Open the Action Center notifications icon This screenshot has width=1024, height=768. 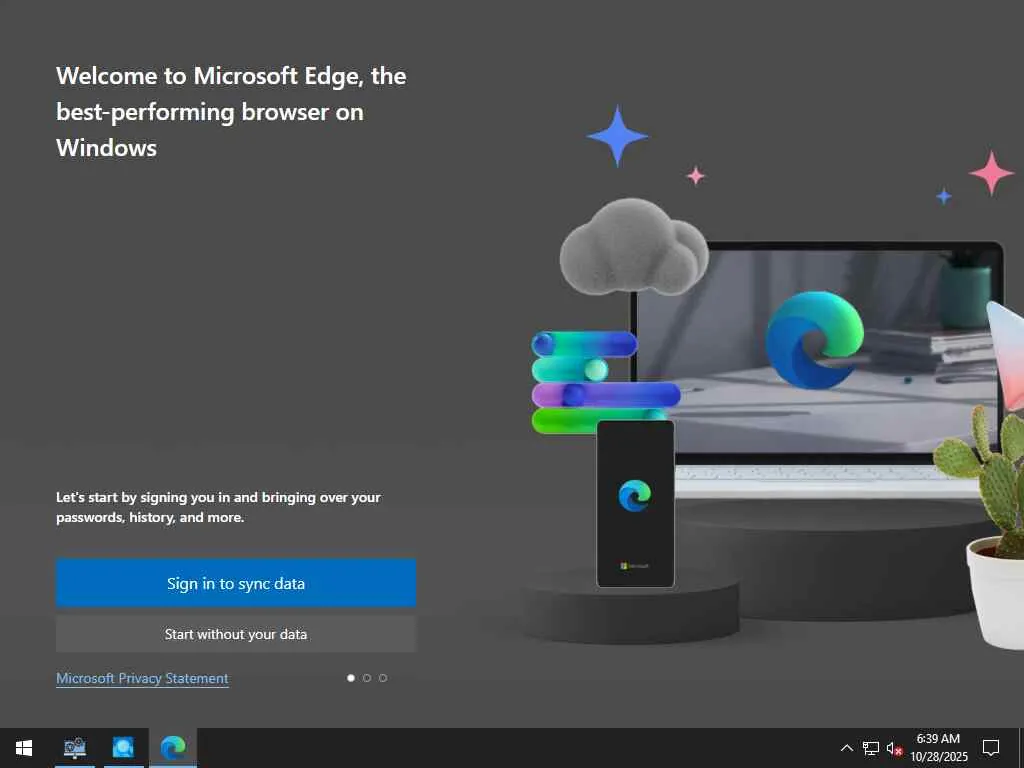tap(991, 748)
